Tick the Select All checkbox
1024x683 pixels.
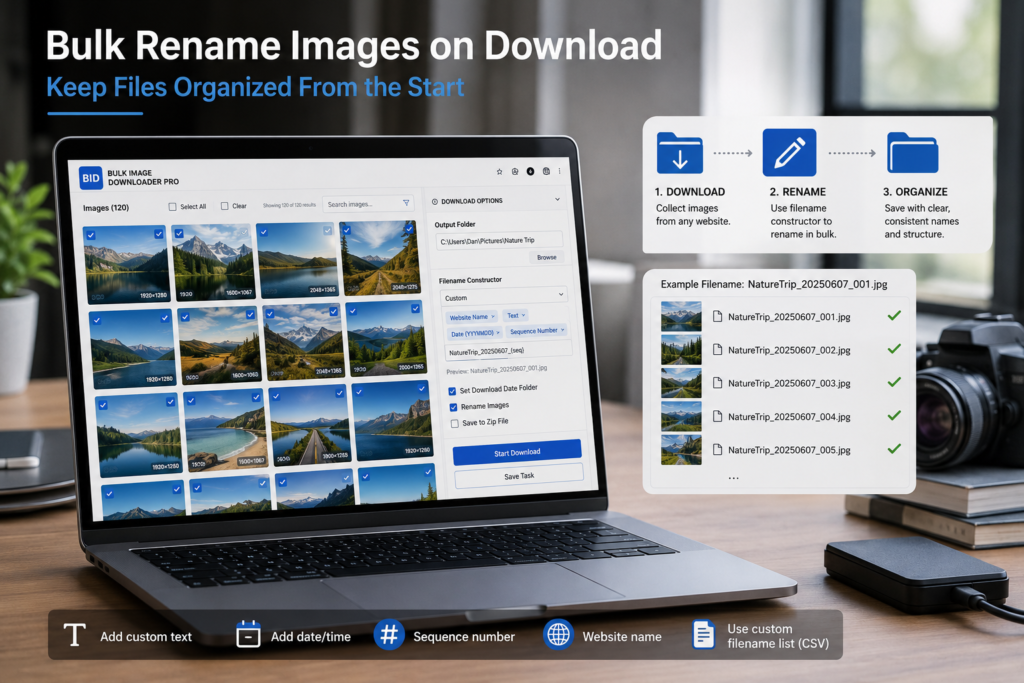(172, 206)
